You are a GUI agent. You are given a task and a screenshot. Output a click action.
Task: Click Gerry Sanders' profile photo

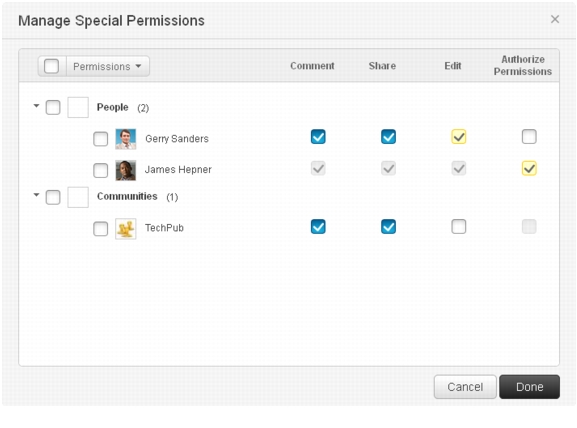click(x=125, y=139)
